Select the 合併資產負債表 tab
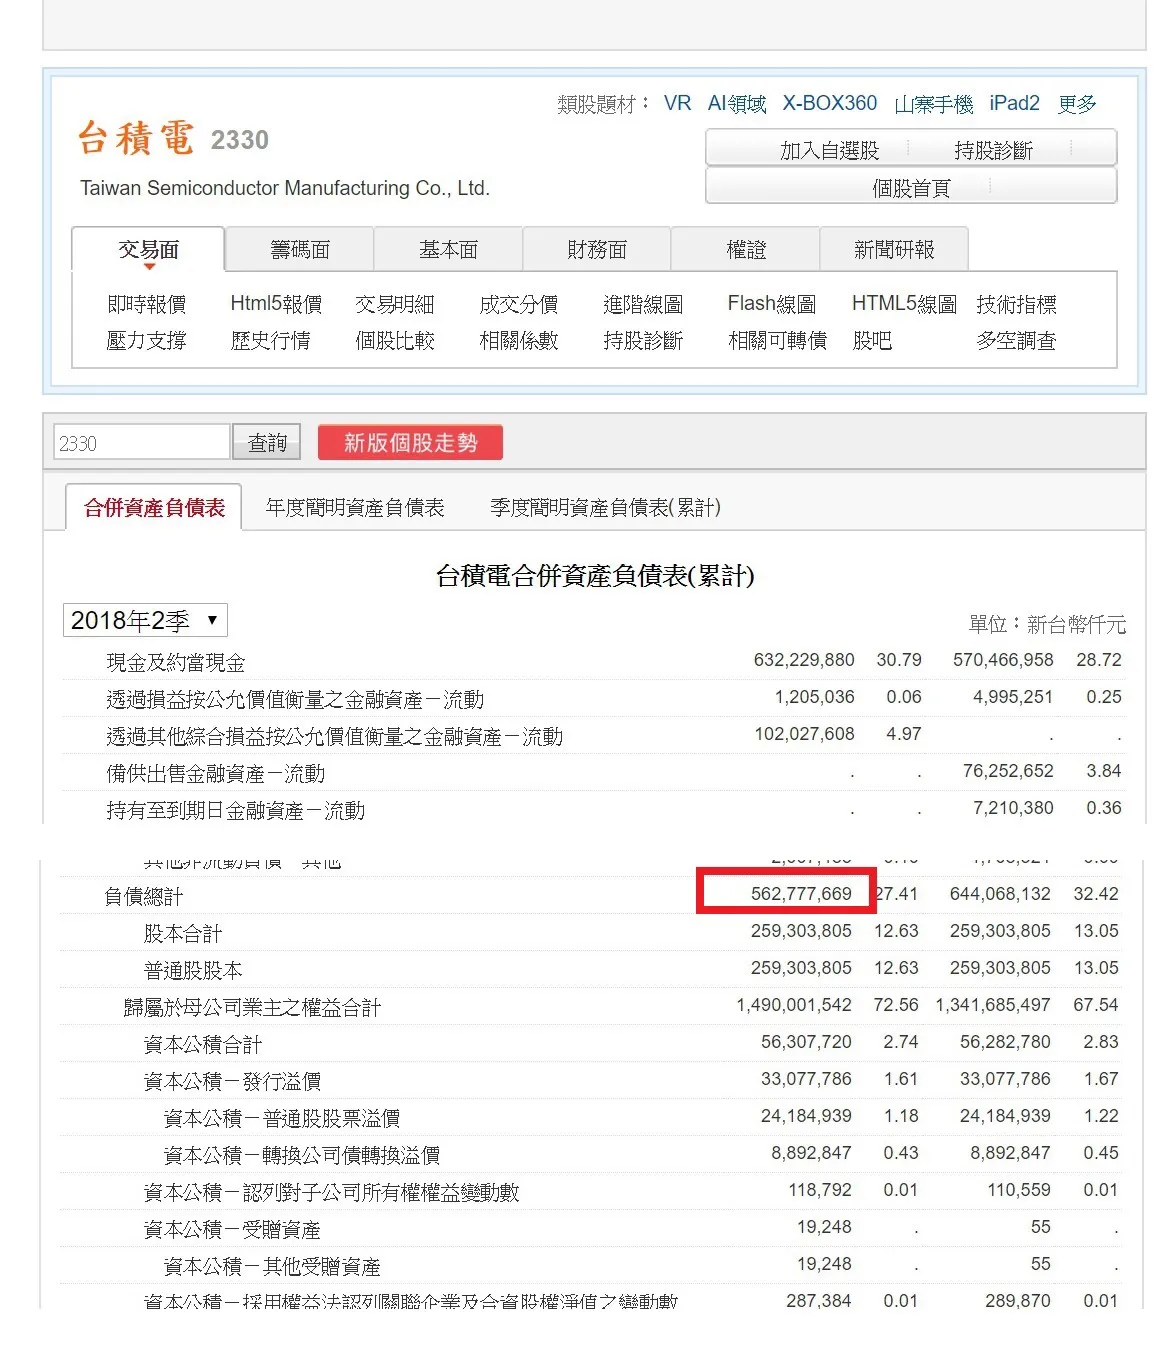Screen dimensions: 1174x1356 pos(155,508)
